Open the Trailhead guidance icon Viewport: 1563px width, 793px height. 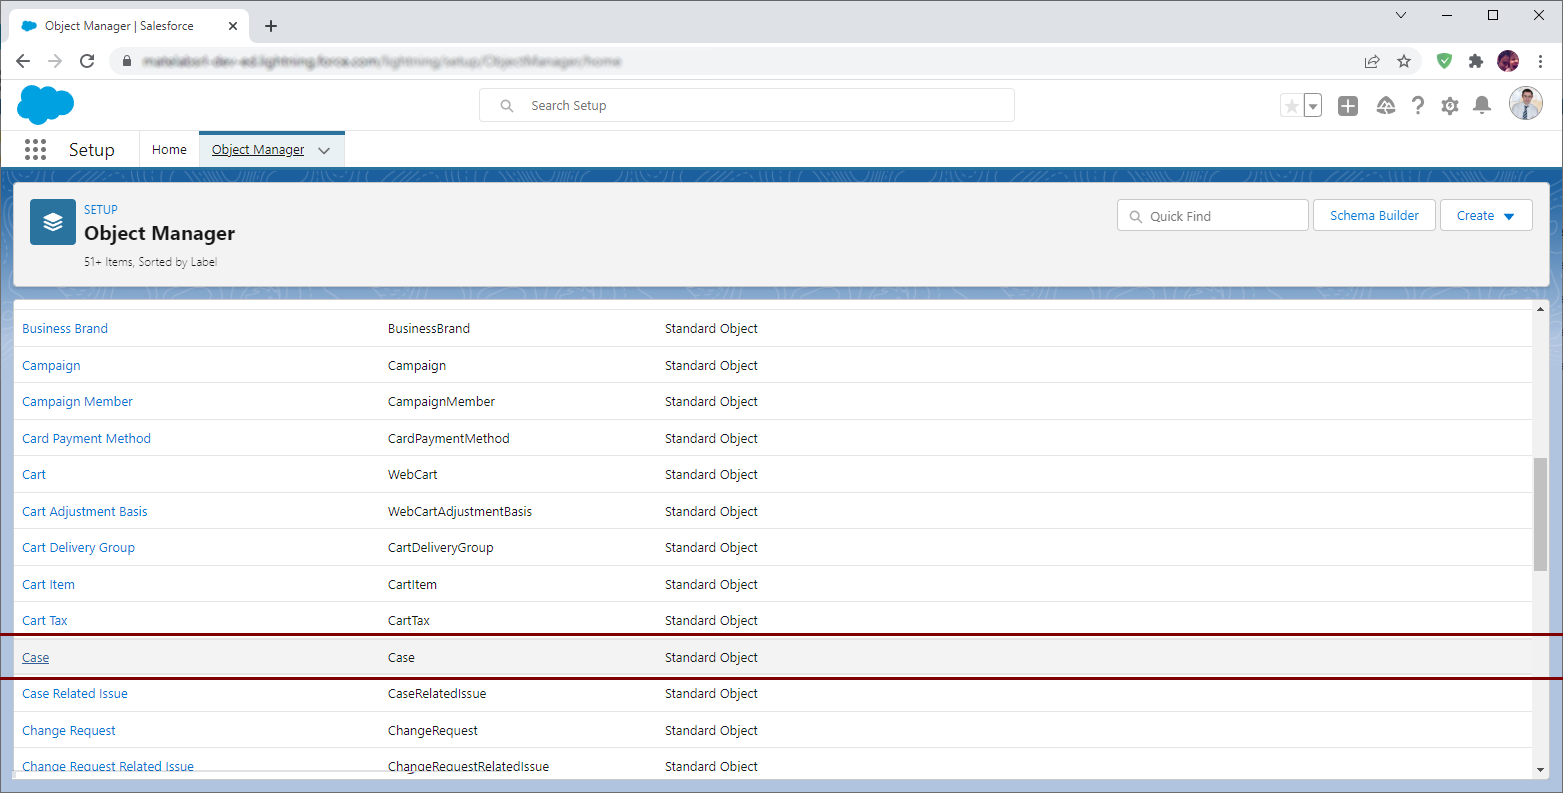(1385, 105)
